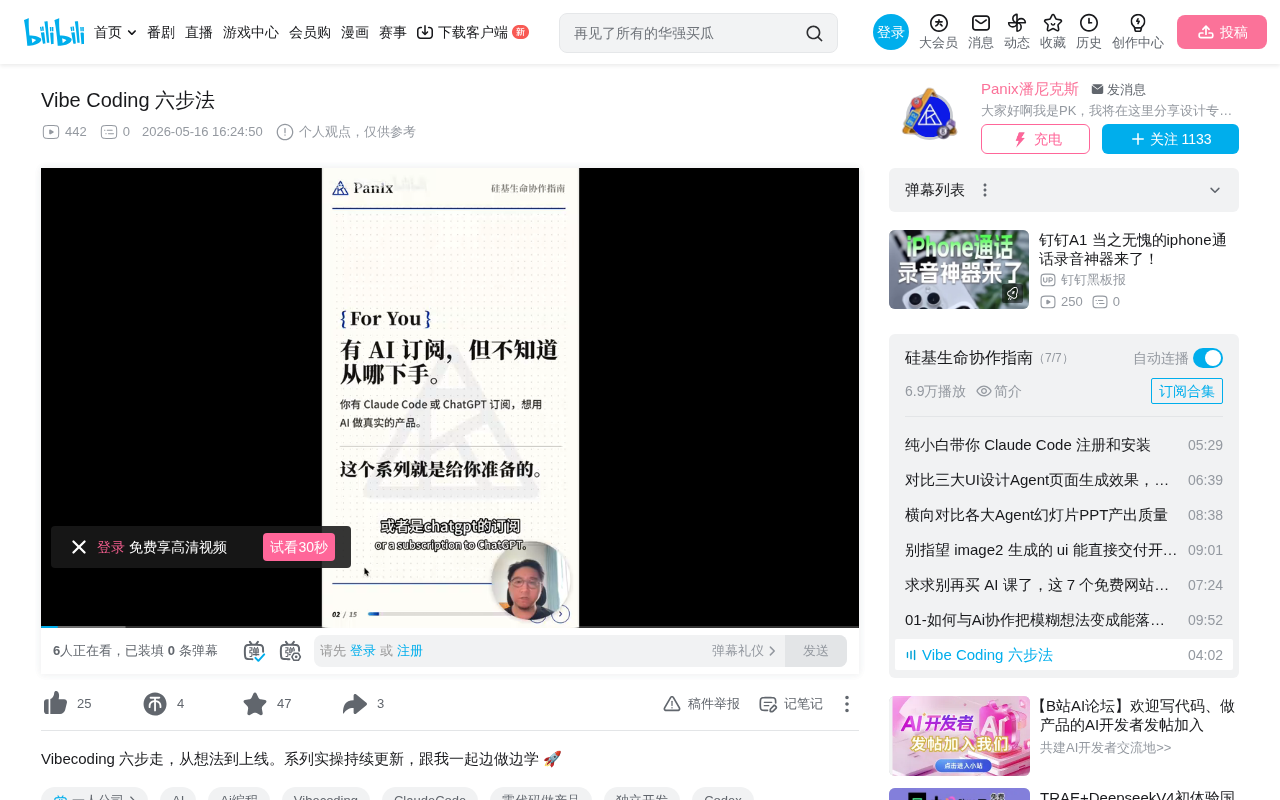Image resolution: width=1280 pixels, height=800 pixels.
Task: Open 直播 navigation item
Action: tap(199, 32)
